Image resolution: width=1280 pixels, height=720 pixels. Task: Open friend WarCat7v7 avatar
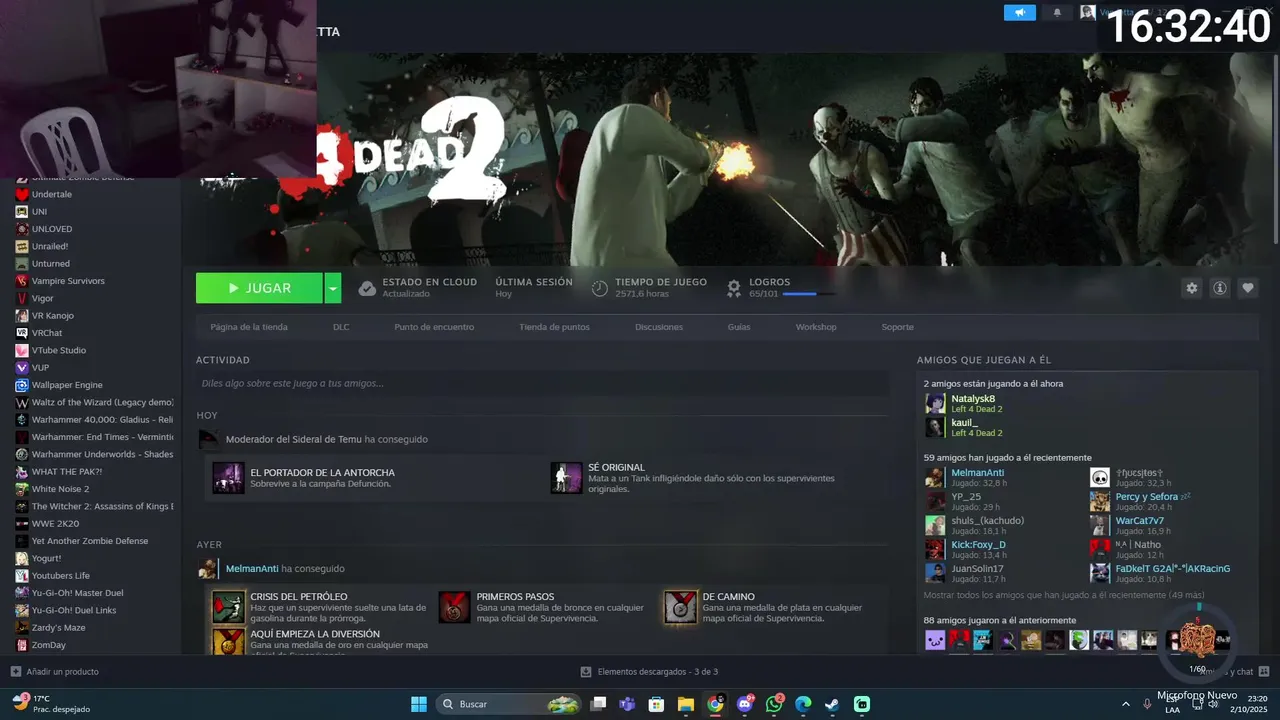(x=1100, y=525)
